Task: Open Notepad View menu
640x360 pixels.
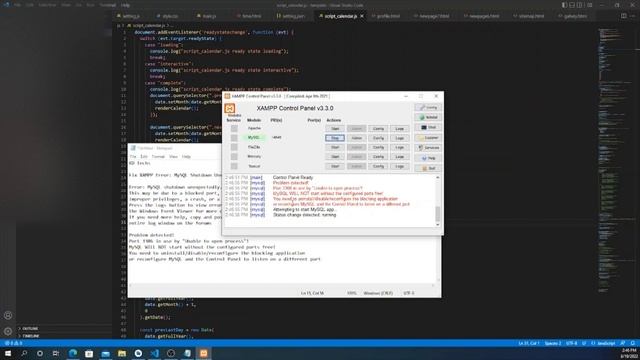Action: 173,156
